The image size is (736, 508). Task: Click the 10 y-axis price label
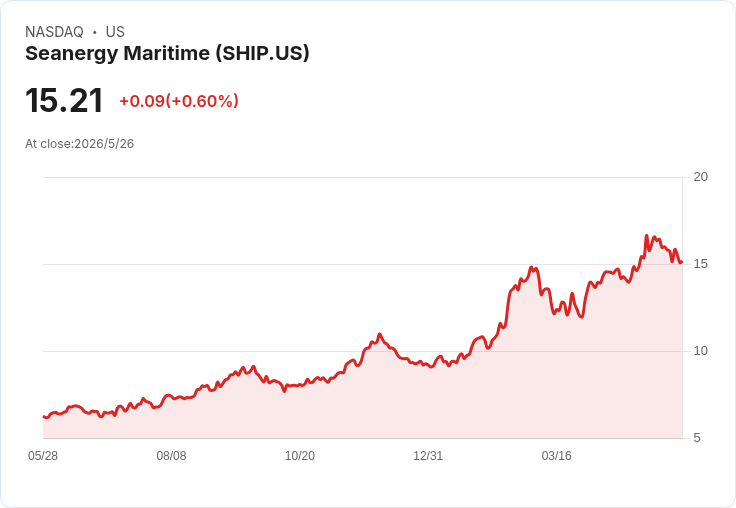700,351
